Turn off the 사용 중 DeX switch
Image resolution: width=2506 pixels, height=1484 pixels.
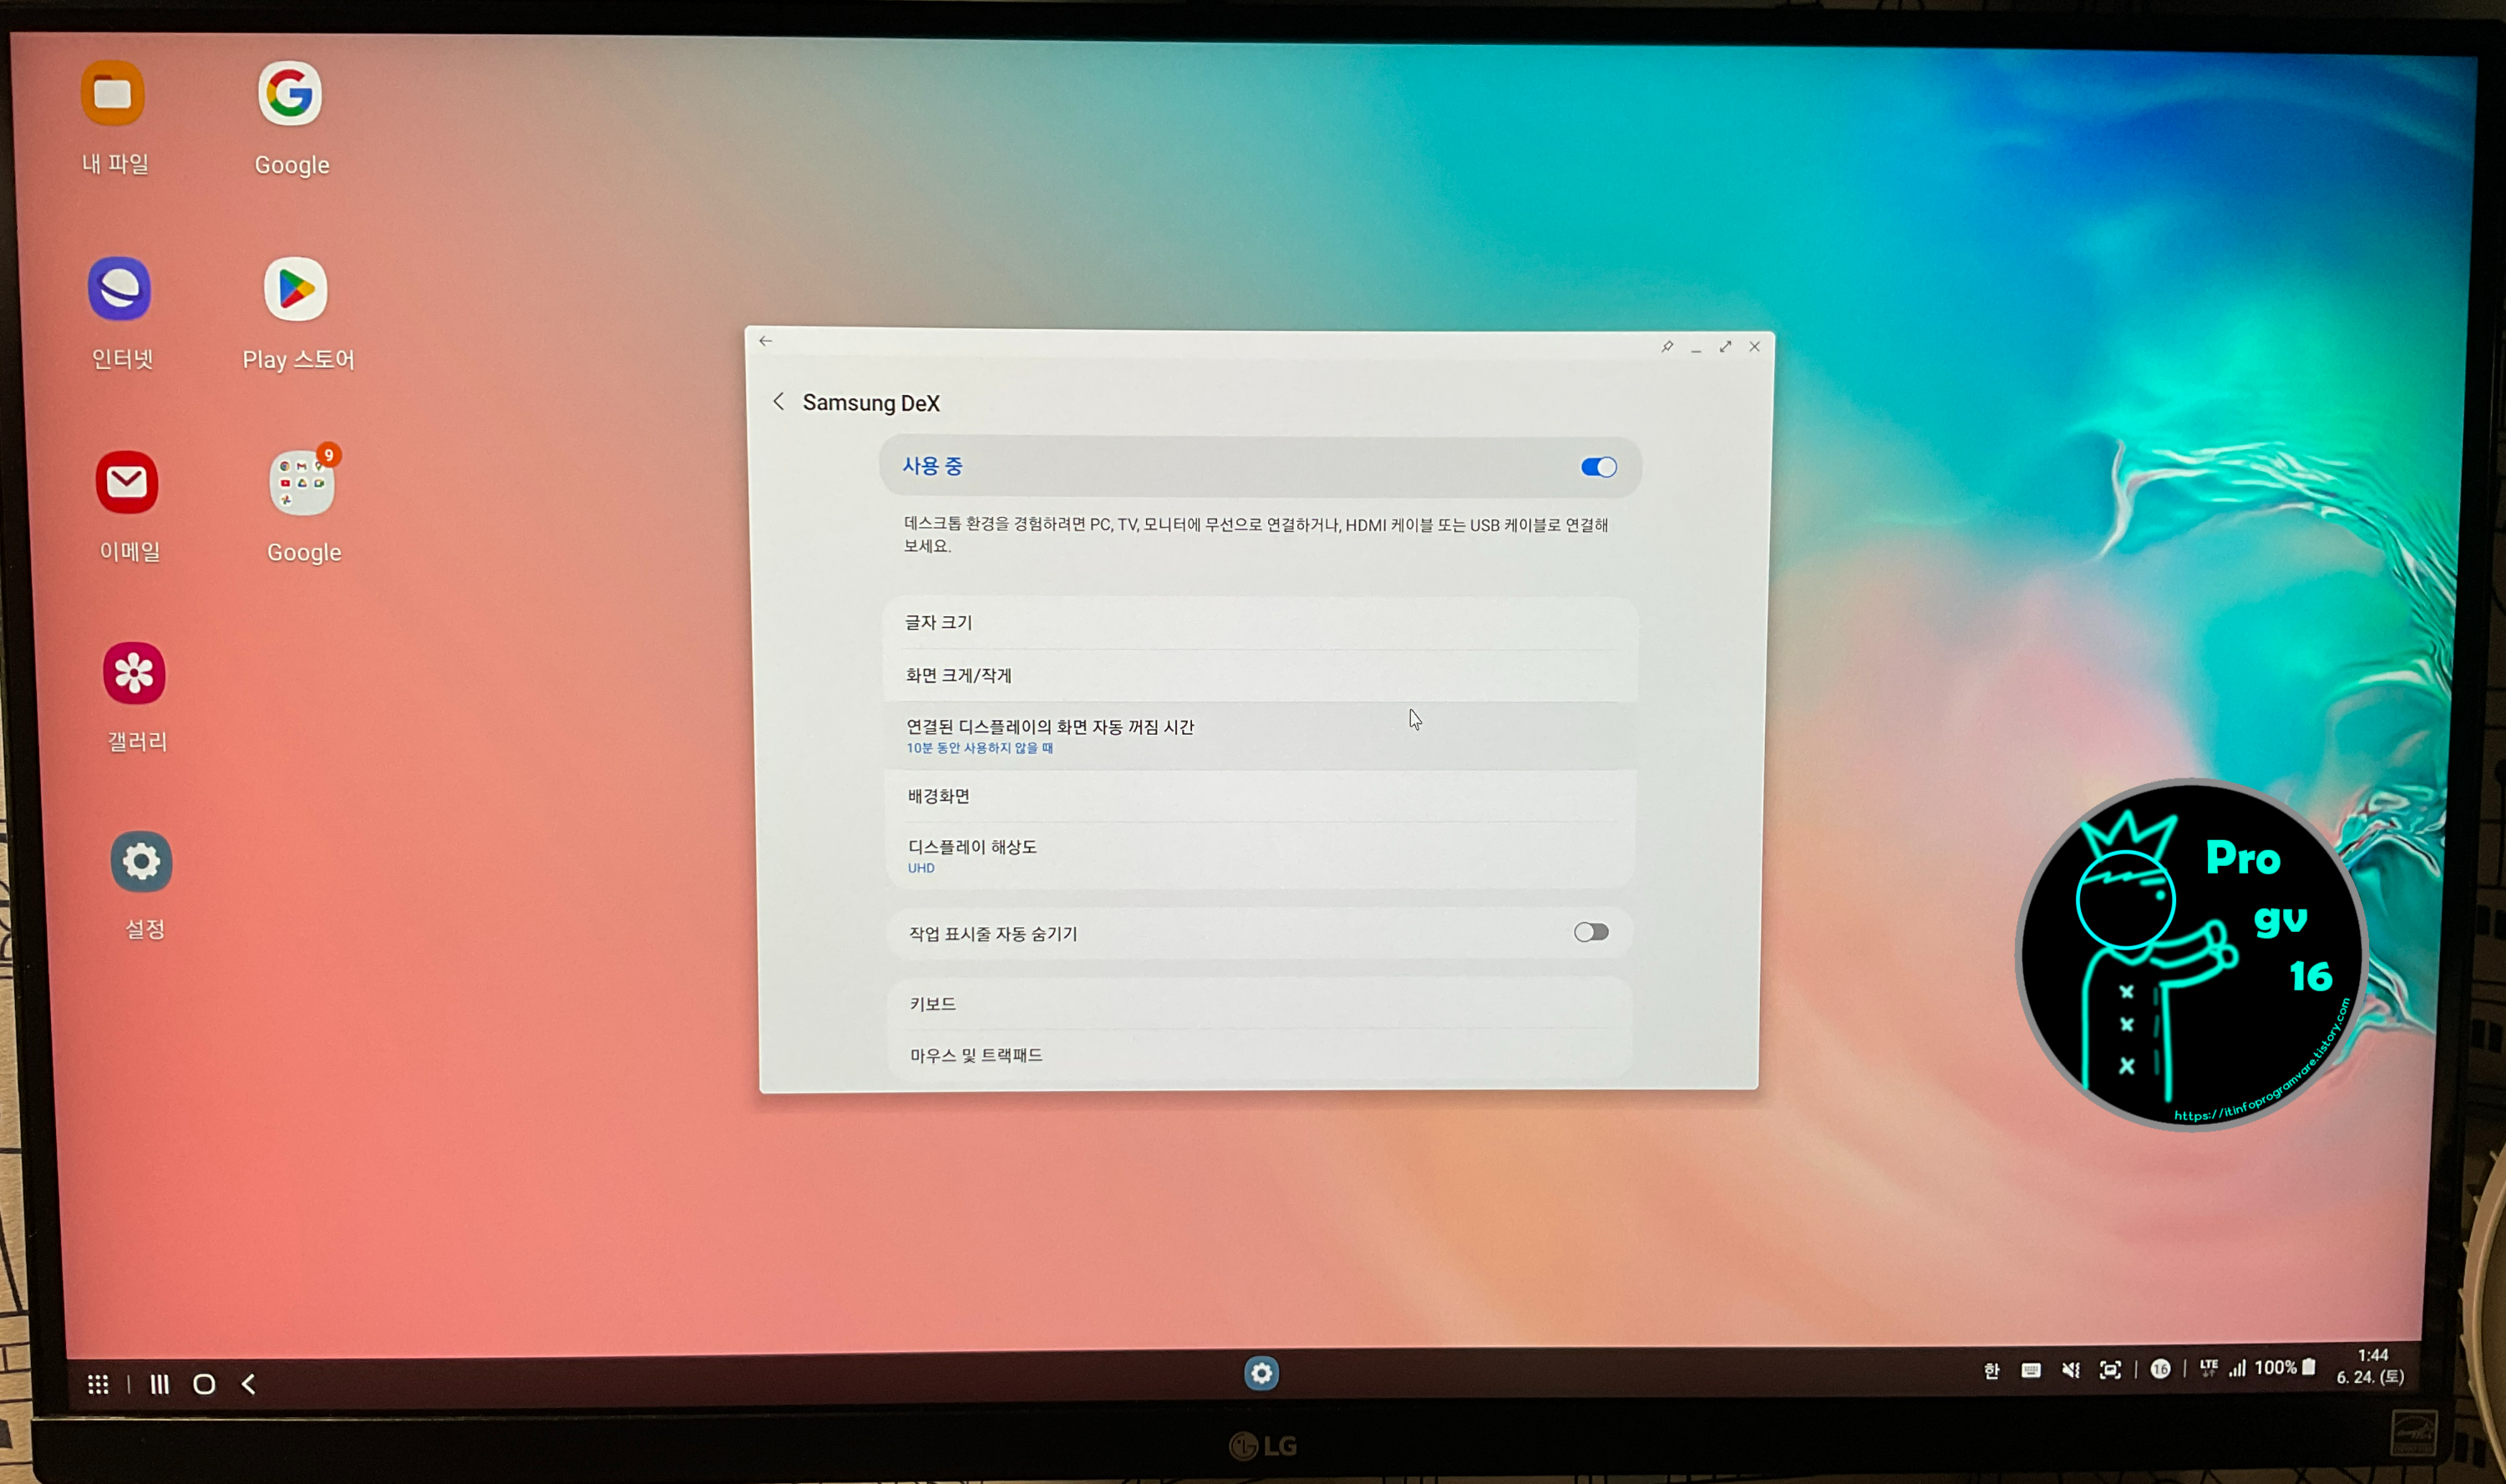point(1598,467)
